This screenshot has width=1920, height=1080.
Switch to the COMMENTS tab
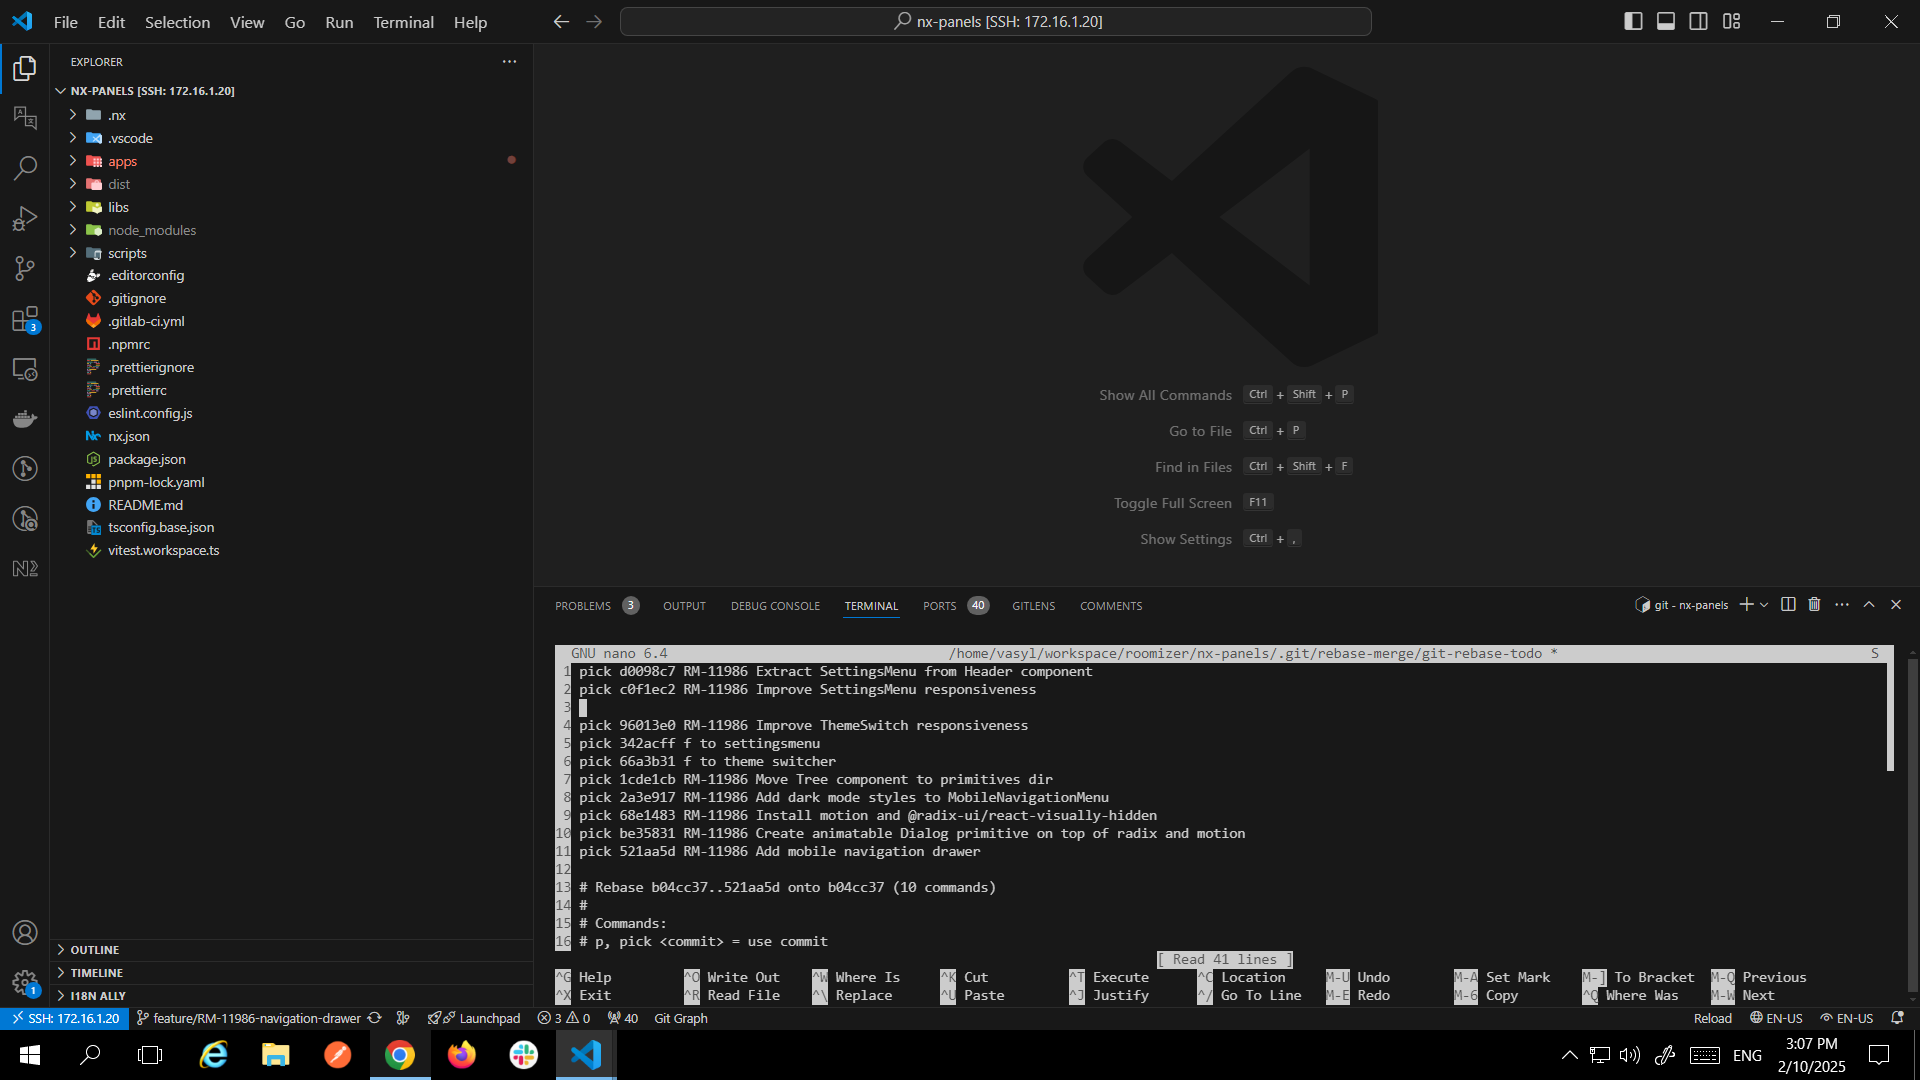tap(1111, 606)
